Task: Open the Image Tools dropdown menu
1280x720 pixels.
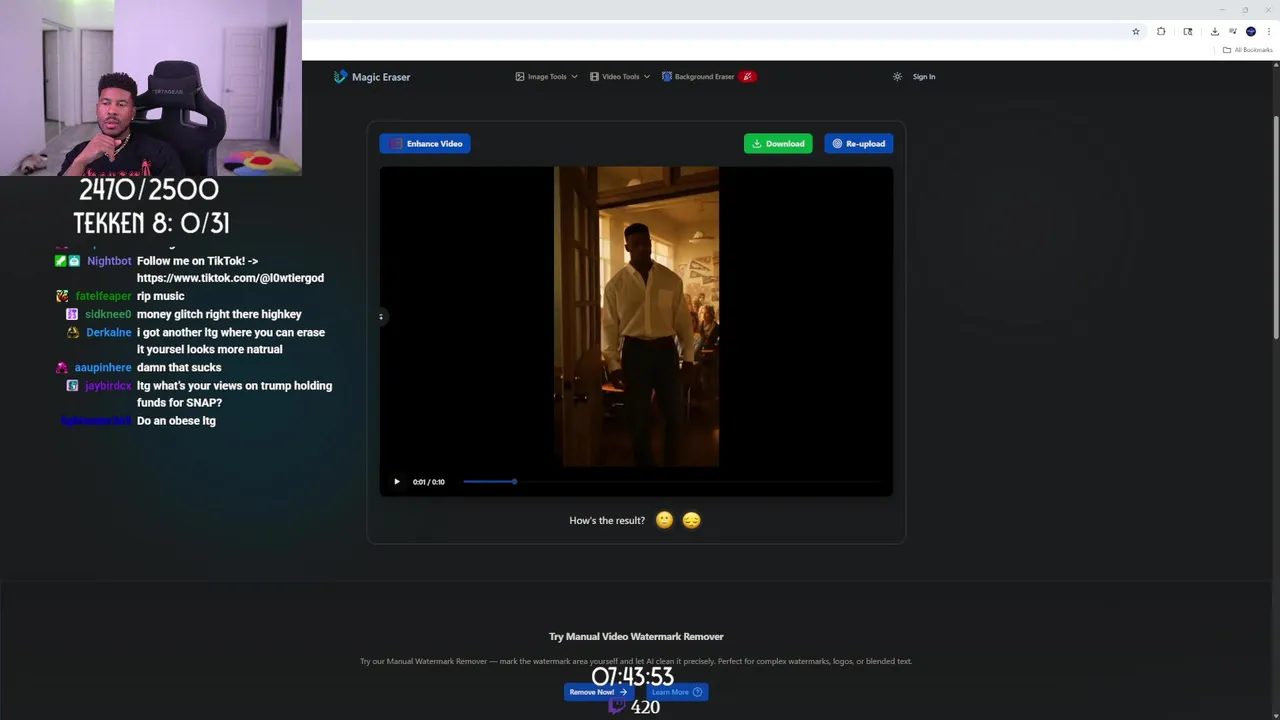Action: click(546, 77)
